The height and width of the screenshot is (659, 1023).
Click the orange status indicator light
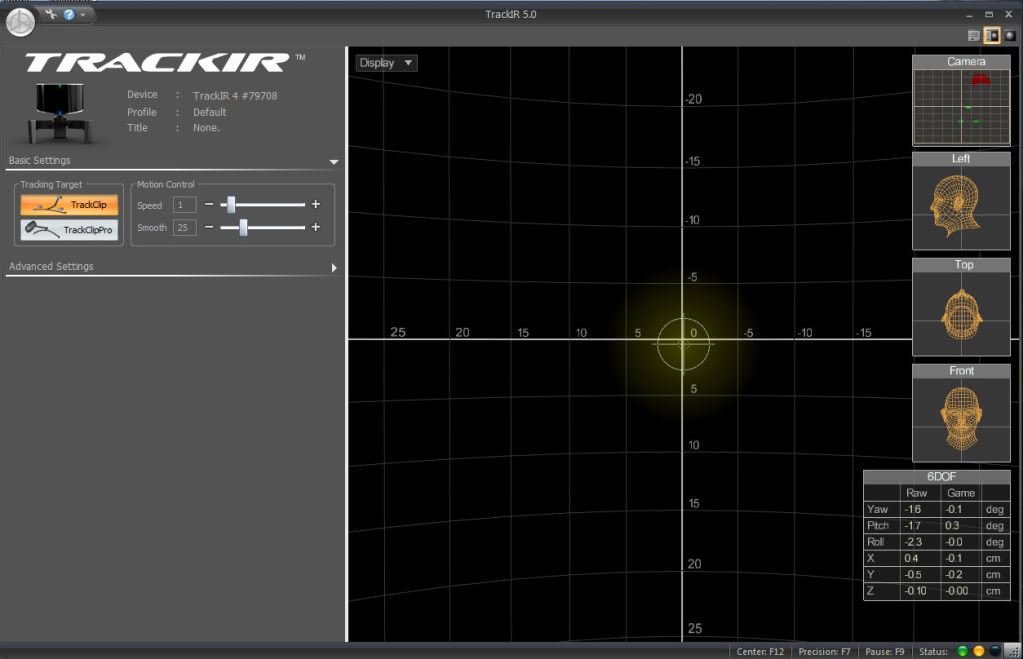pyautogui.click(x=978, y=651)
